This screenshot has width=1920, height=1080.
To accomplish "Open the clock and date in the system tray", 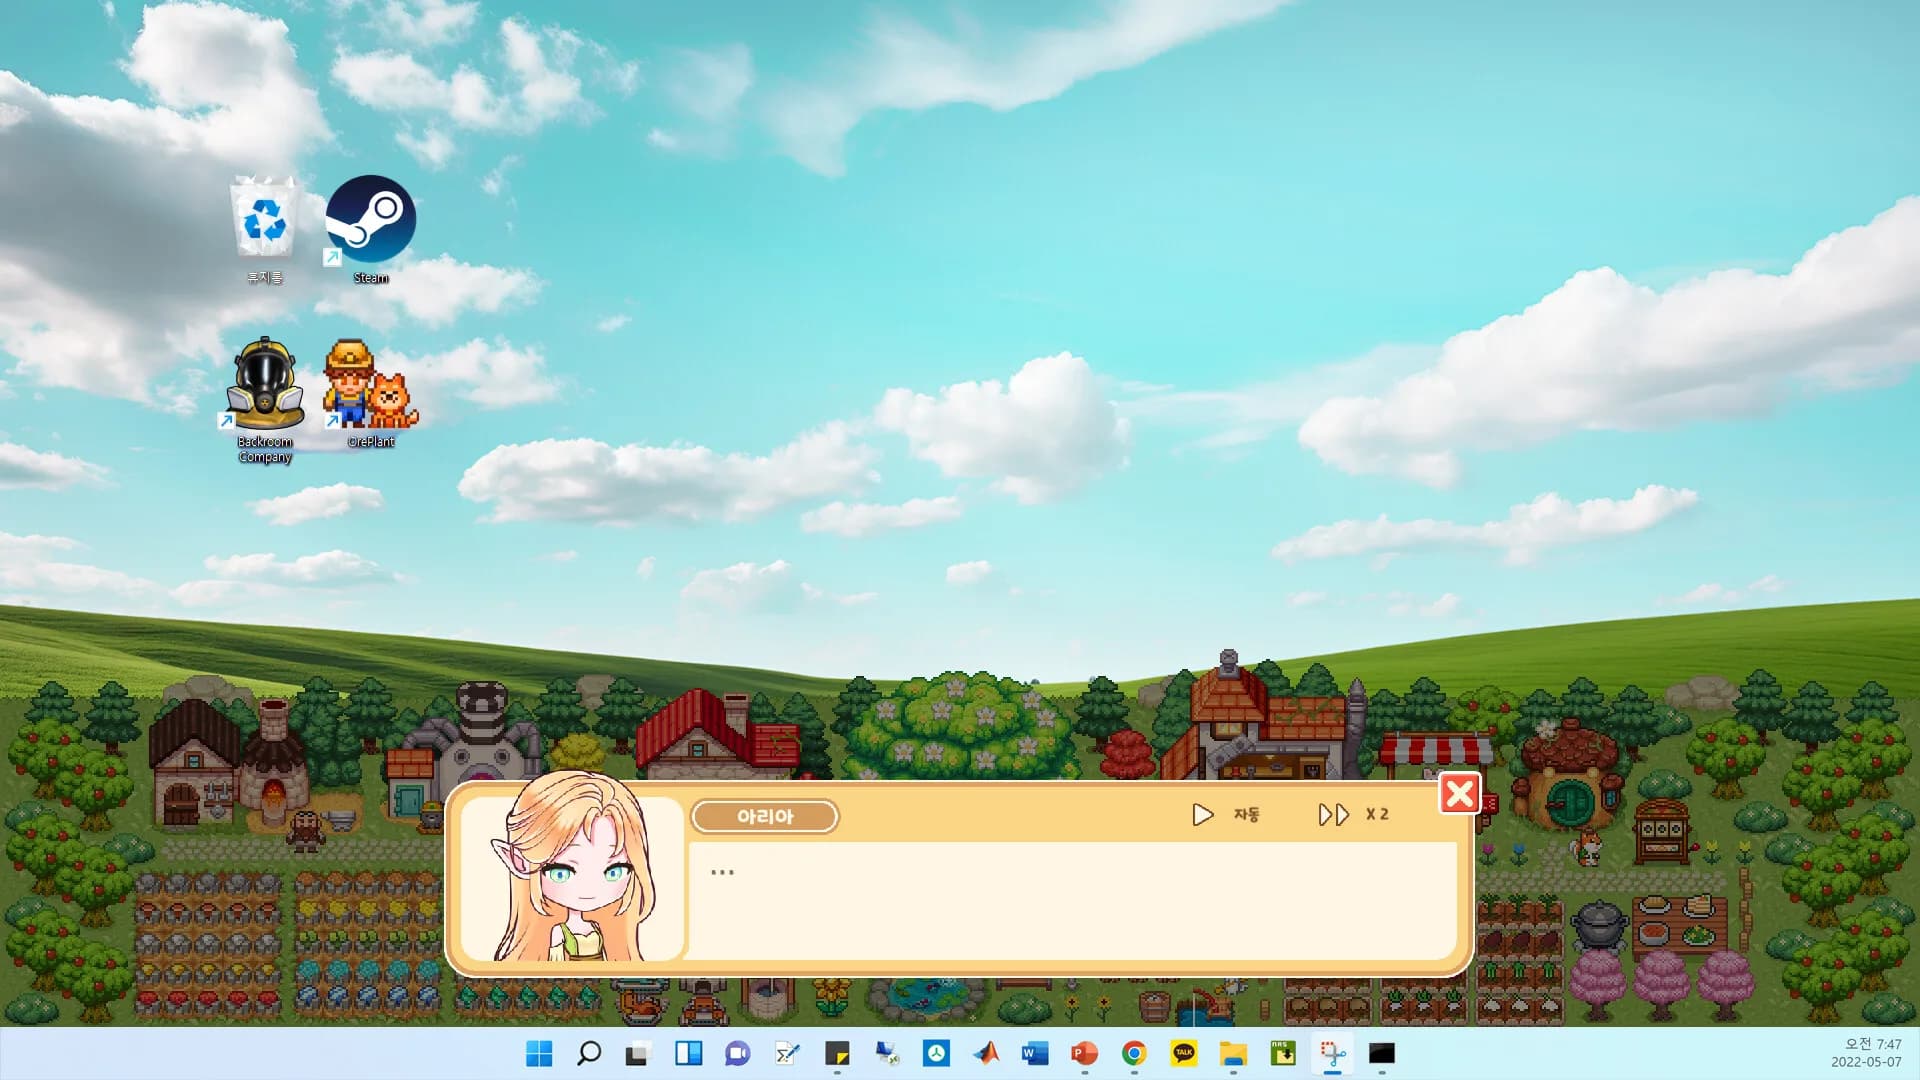I will 1866,1053.
